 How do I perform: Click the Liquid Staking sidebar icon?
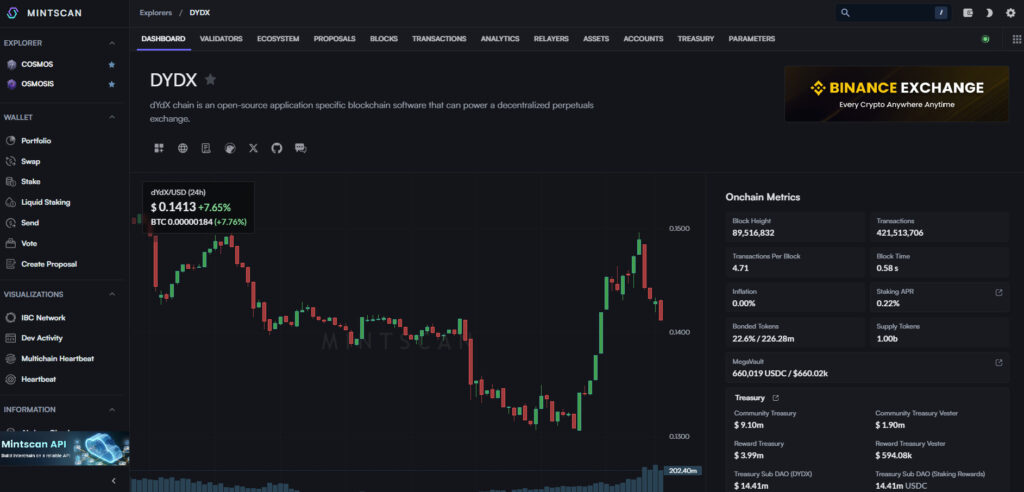[x=10, y=203]
